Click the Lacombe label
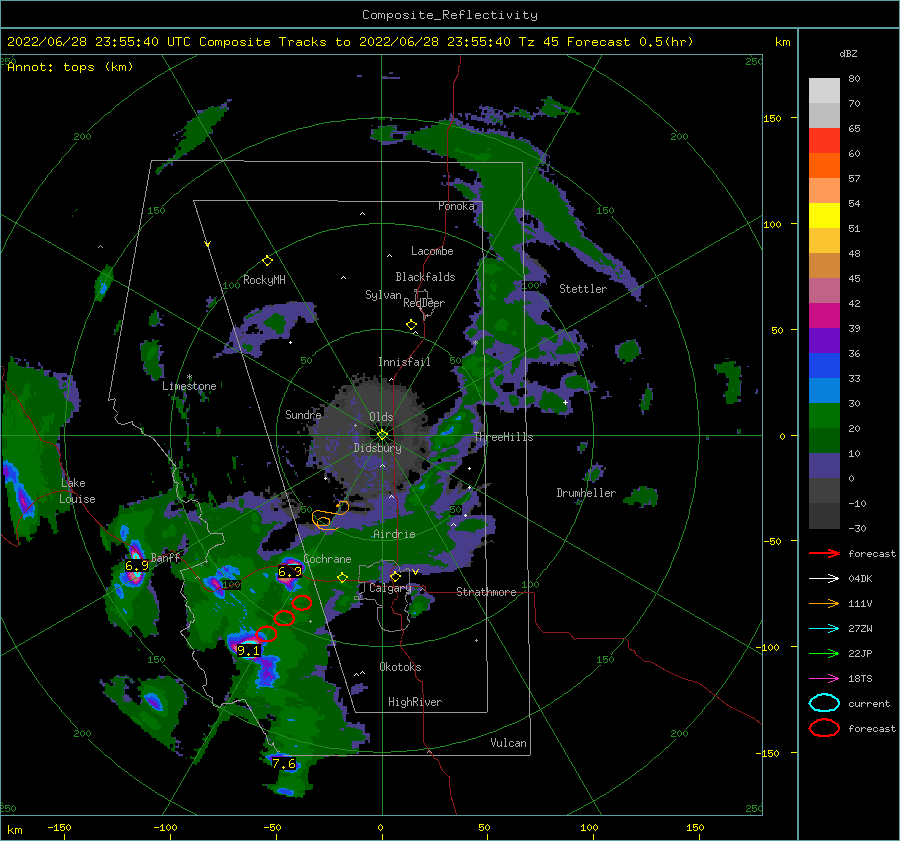This screenshot has width=900, height=841. pos(432,251)
